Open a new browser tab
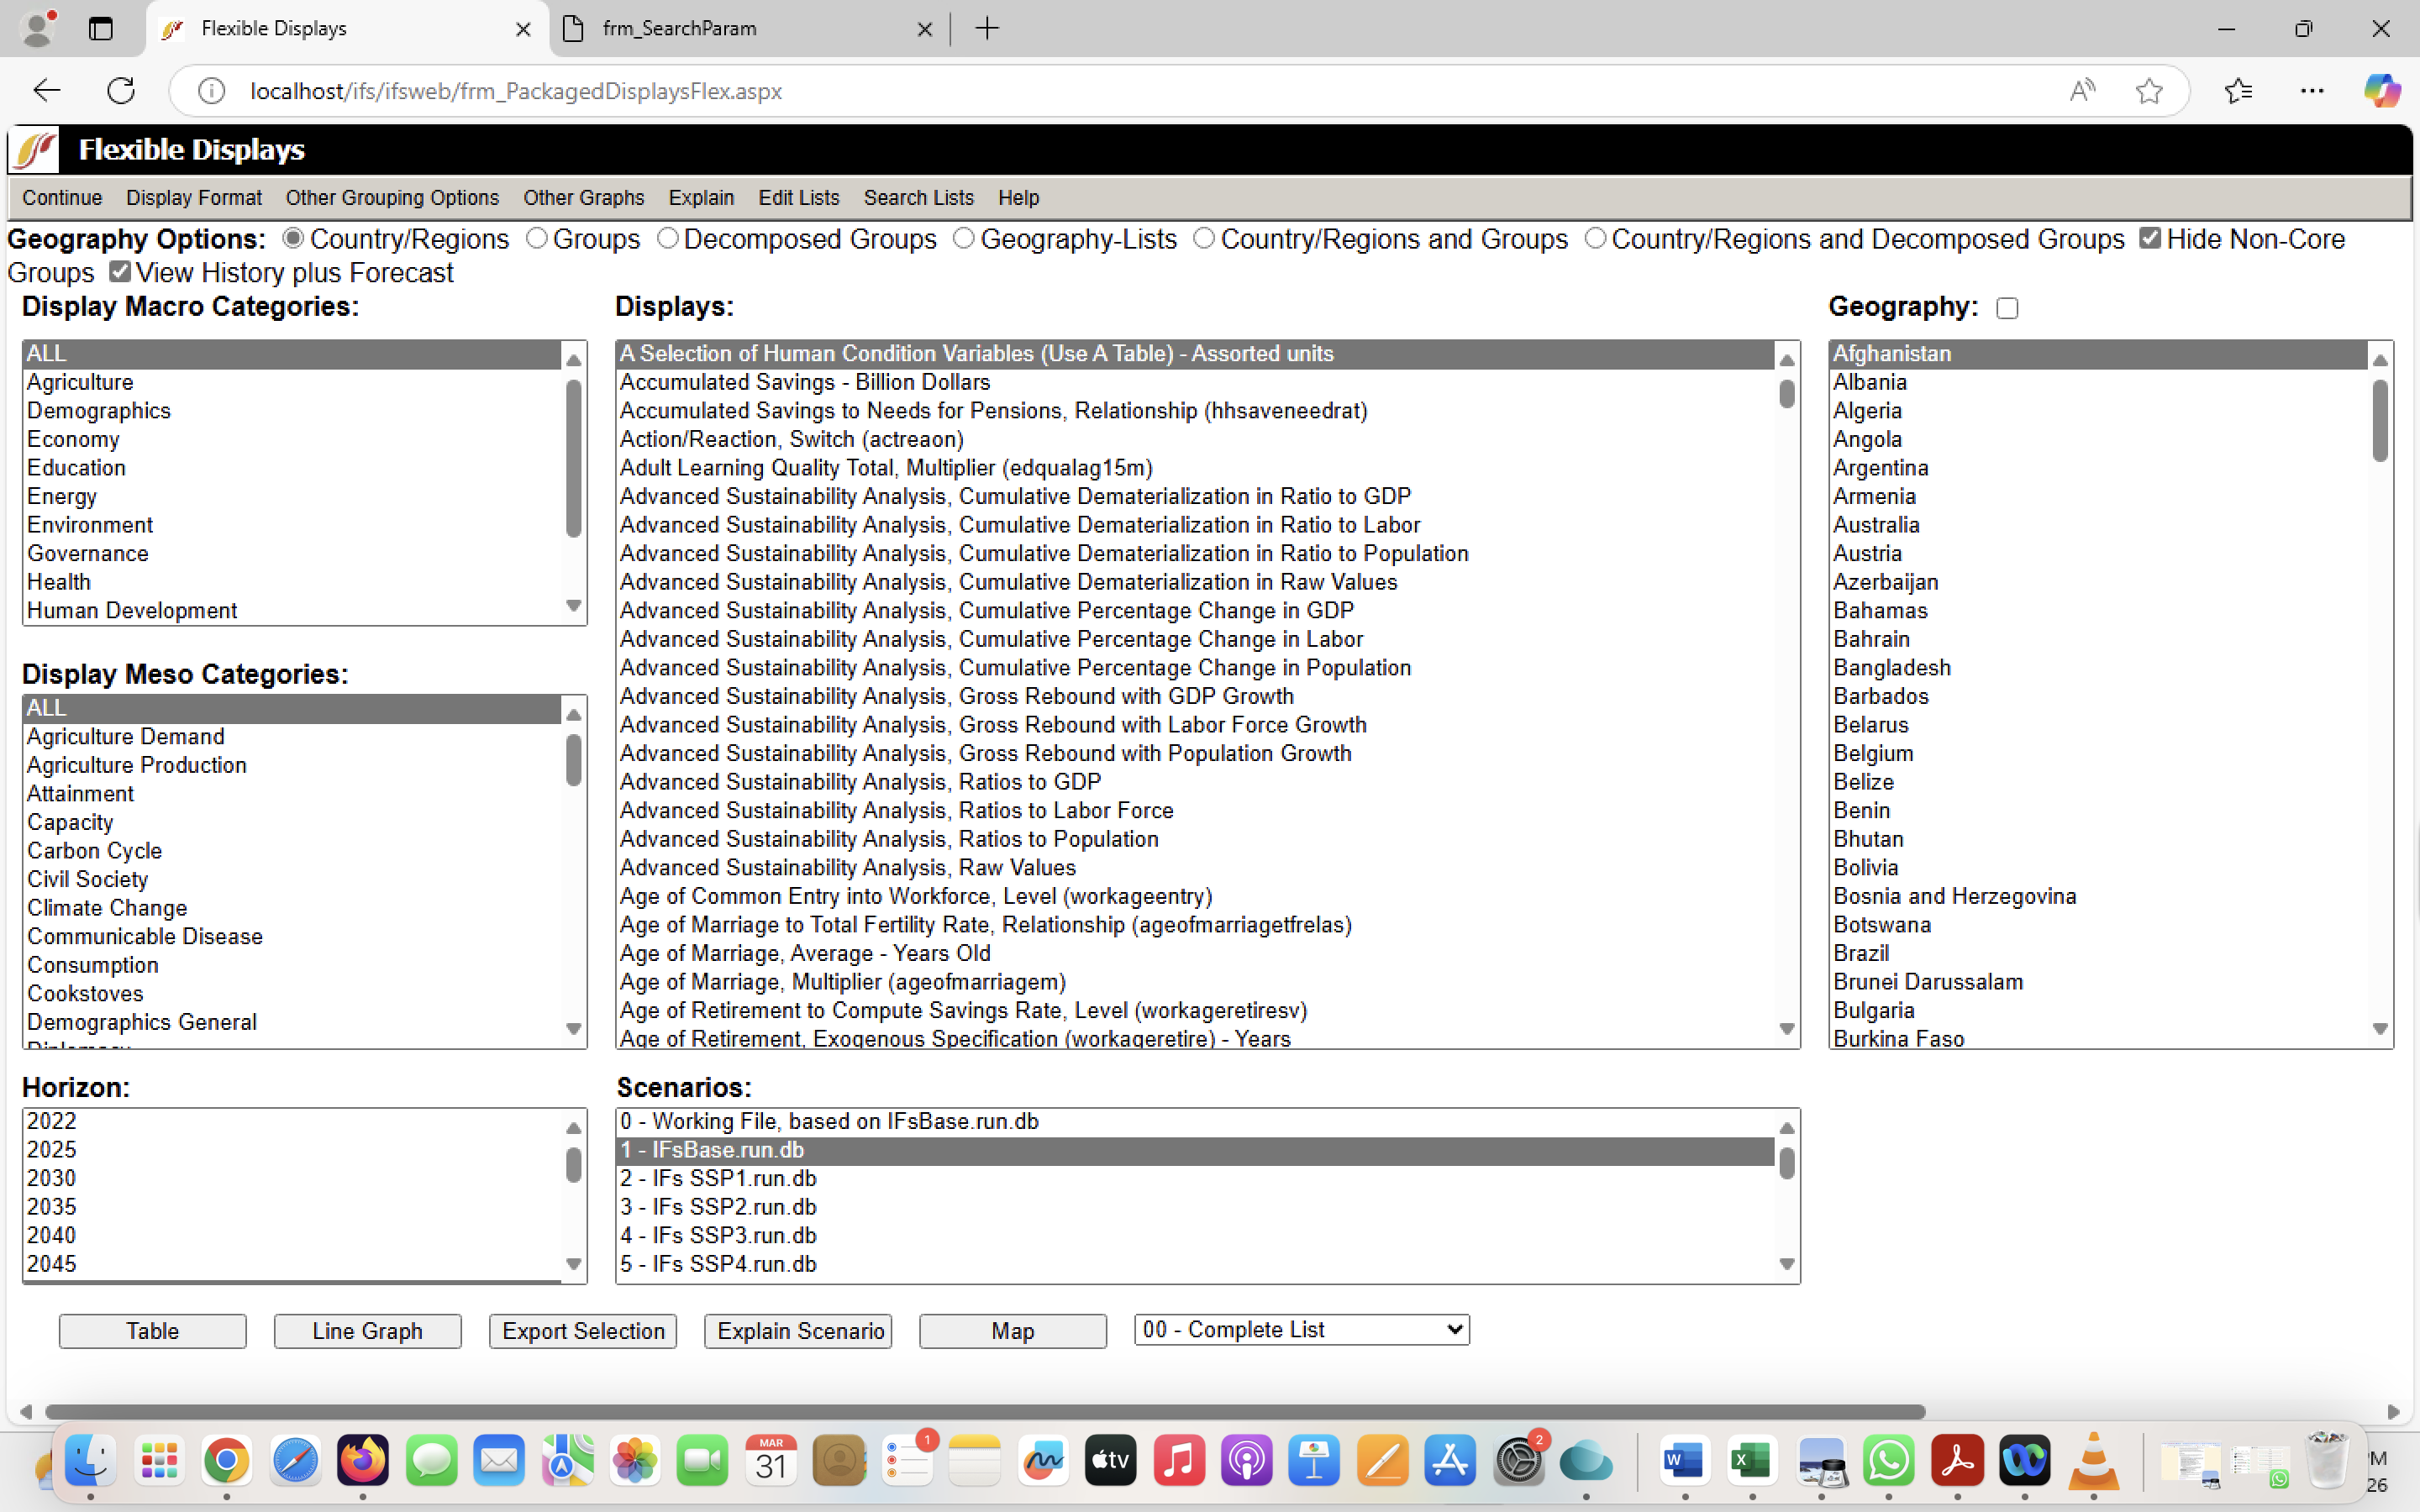The height and width of the screenshot is (1512, 2420). [987, 28]
